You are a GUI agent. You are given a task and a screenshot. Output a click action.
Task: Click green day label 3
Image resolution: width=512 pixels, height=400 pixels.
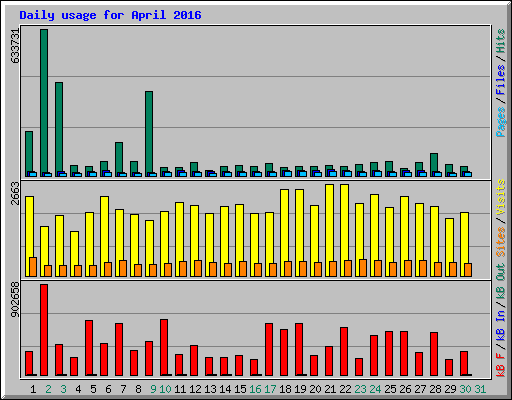[x=63, y=389]
